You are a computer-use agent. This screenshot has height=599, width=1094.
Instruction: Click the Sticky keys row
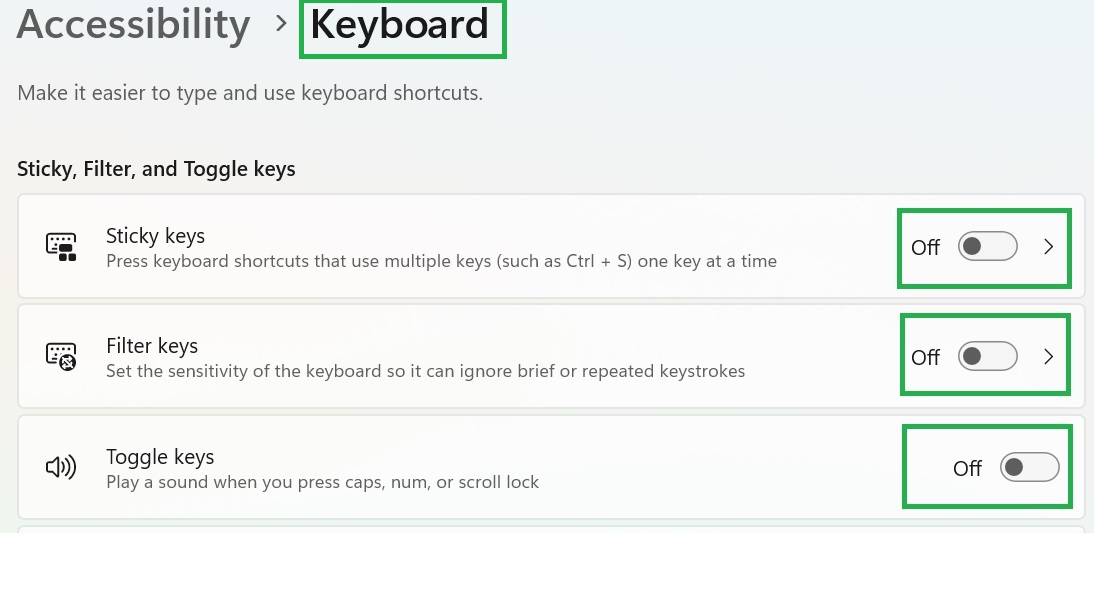pyautogui.click(x=450, y=246)
